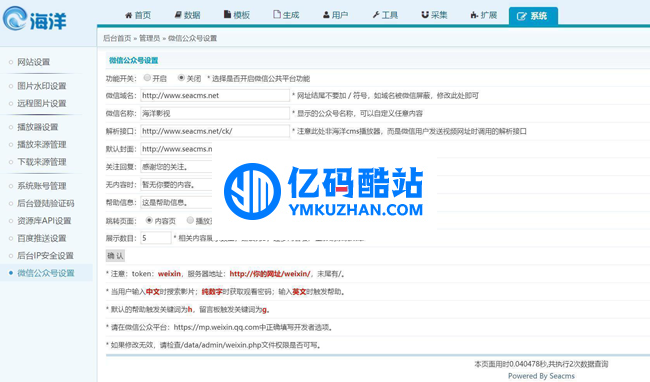Click 管理员 breadcrumb link
The height and width of the screenshot is (382, 650).
point(150,38)
